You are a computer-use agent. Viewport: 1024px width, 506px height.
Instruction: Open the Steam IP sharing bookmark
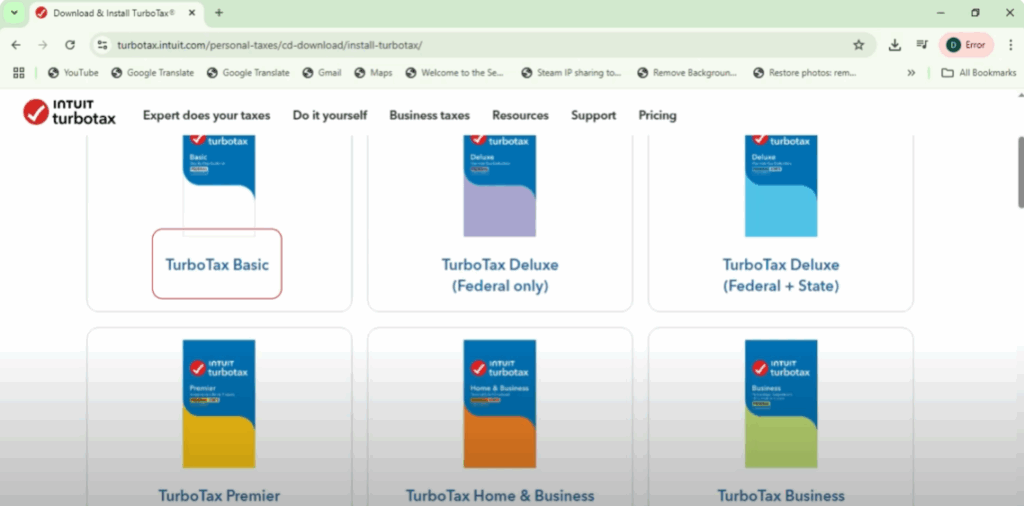[571, 72]
